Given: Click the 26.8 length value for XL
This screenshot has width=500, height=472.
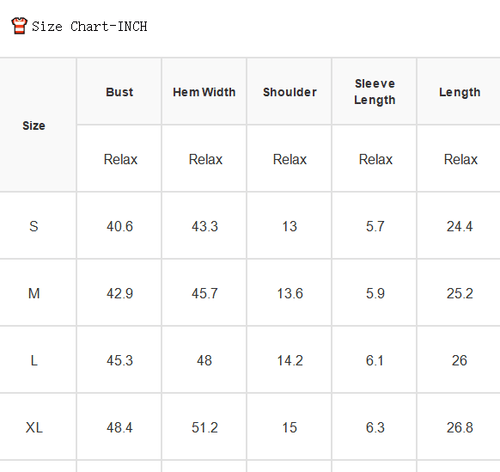Looking at the screenshot, I should click(460, 427).
